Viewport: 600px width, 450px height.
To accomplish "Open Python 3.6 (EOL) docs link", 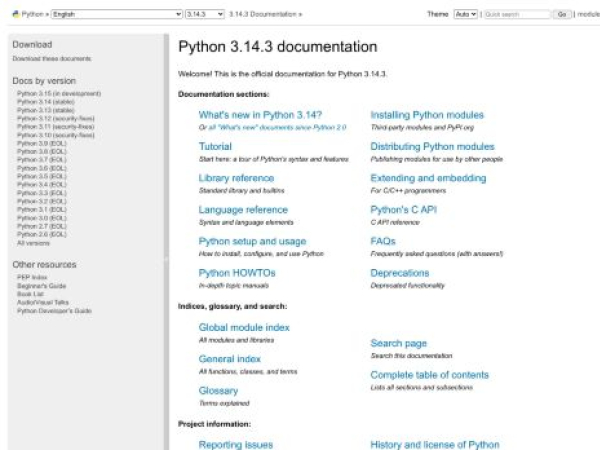I will click(42, 168).
